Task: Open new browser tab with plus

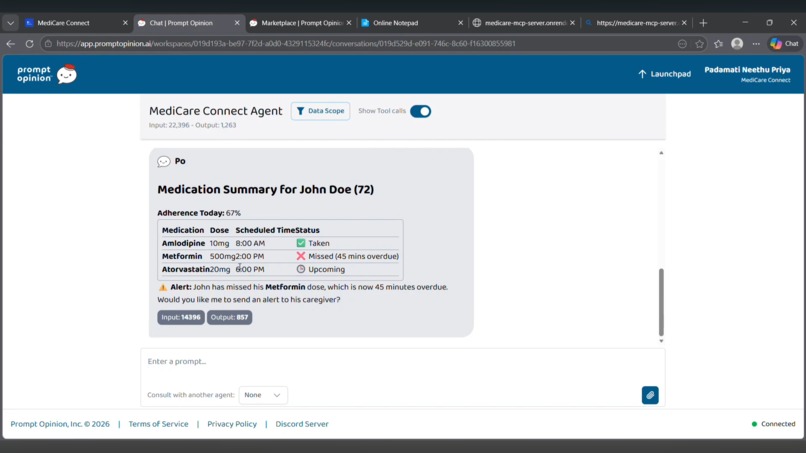Action: point(703,23)
